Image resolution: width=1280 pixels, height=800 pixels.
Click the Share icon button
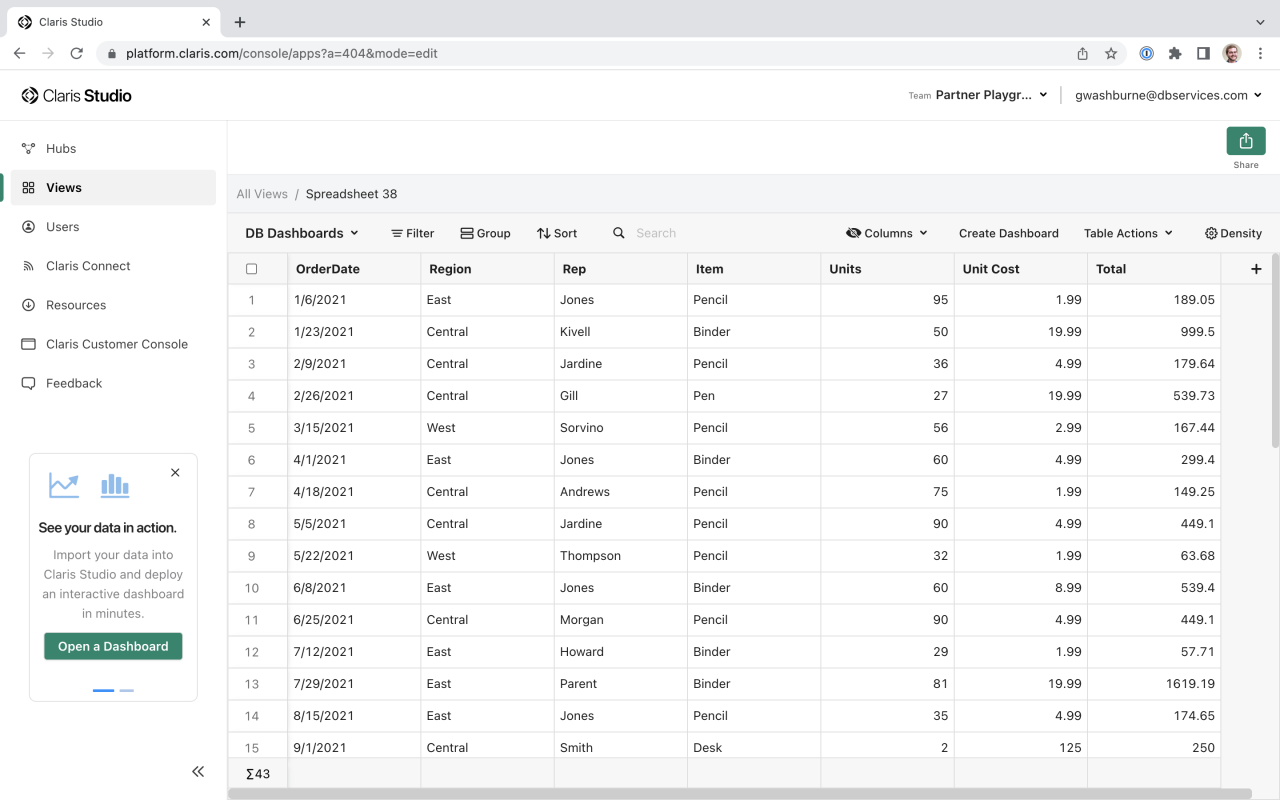1245,141
